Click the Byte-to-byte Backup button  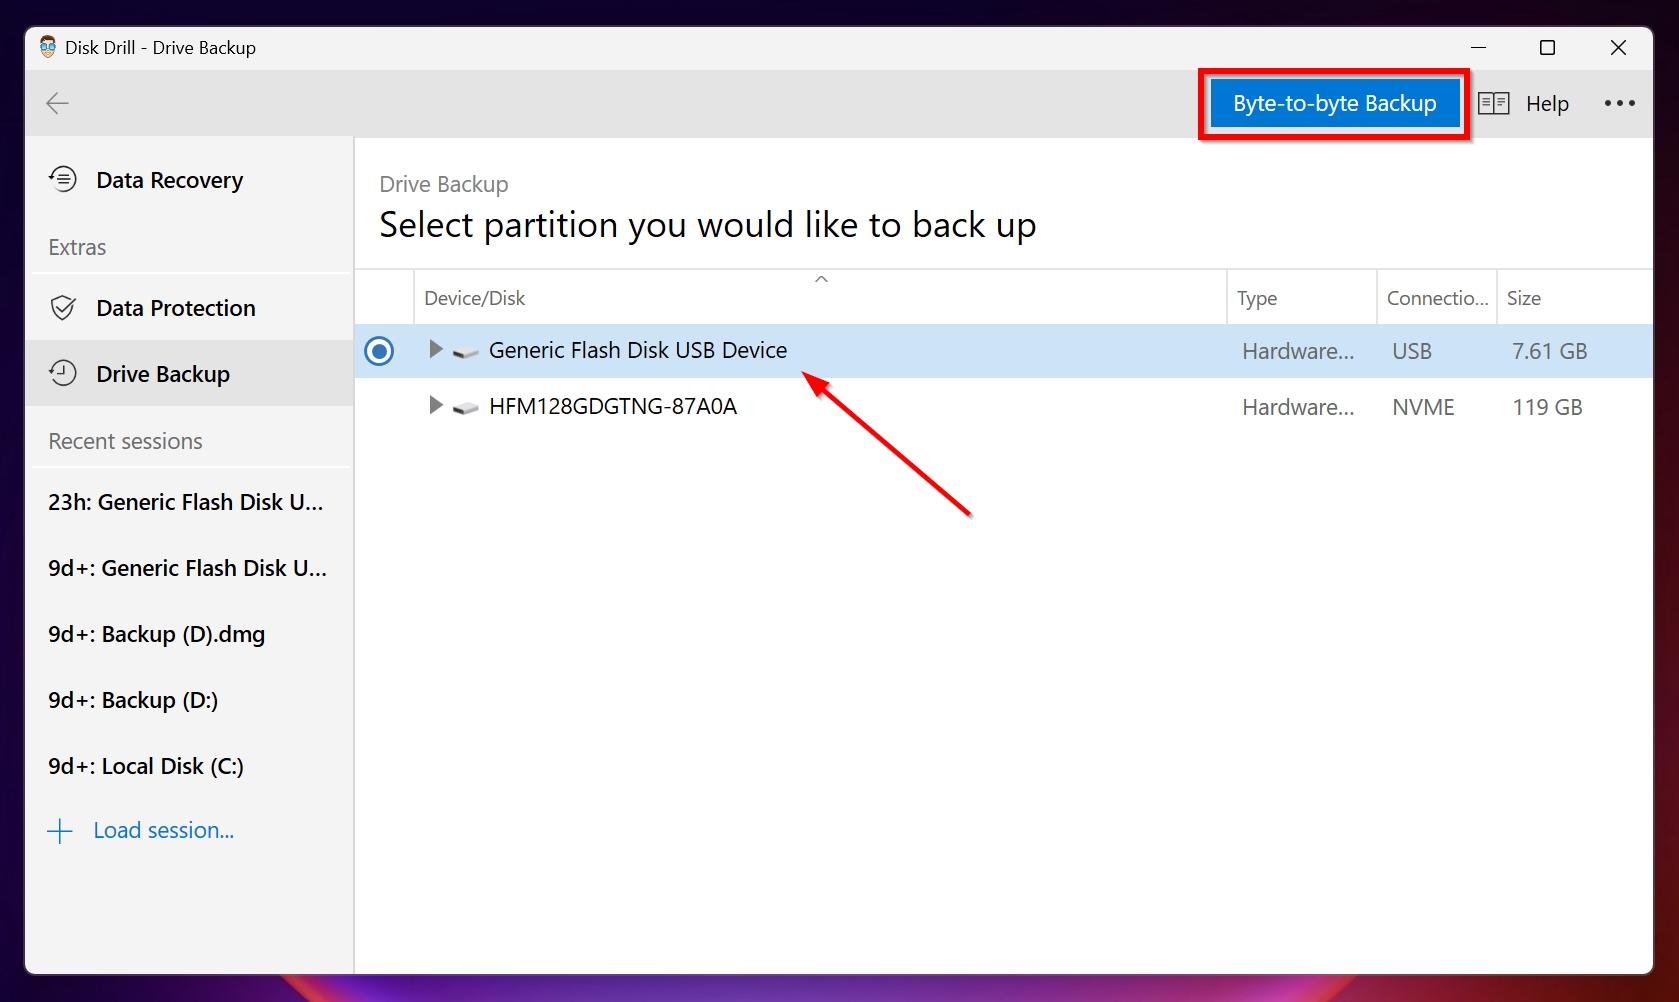[1334, 104]
